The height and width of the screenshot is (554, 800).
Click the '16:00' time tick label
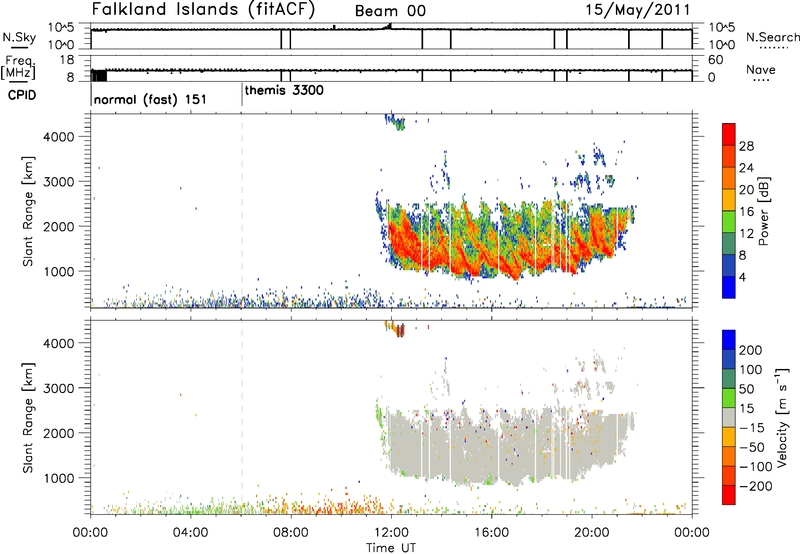[491, 533]
